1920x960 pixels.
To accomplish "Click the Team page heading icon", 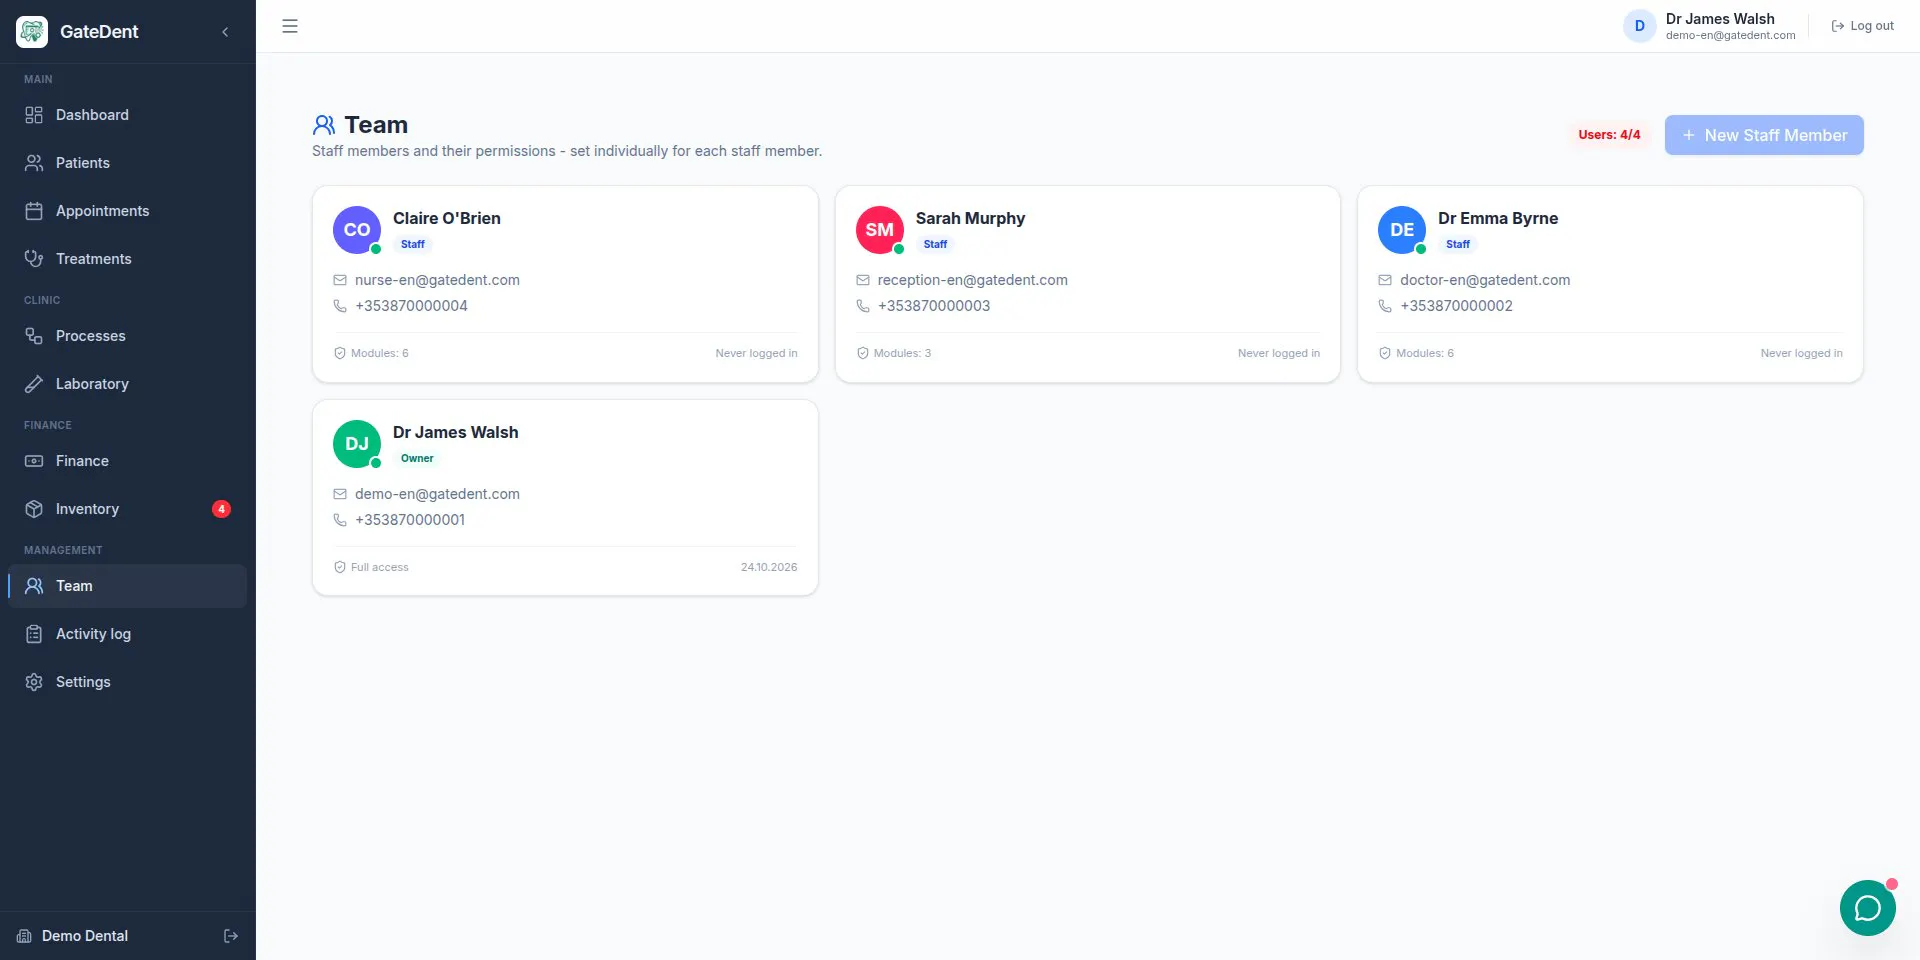I will [324, 125].
